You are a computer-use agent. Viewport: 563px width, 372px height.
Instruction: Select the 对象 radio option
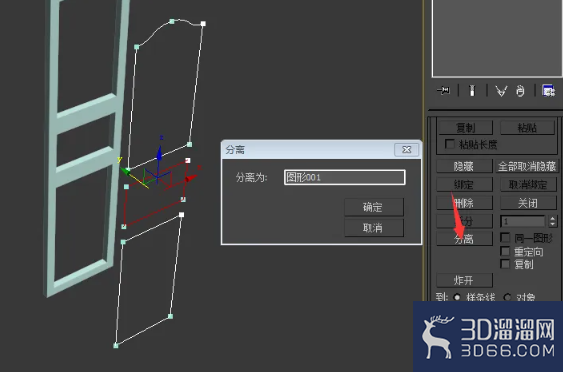click(x=507, y=297)
